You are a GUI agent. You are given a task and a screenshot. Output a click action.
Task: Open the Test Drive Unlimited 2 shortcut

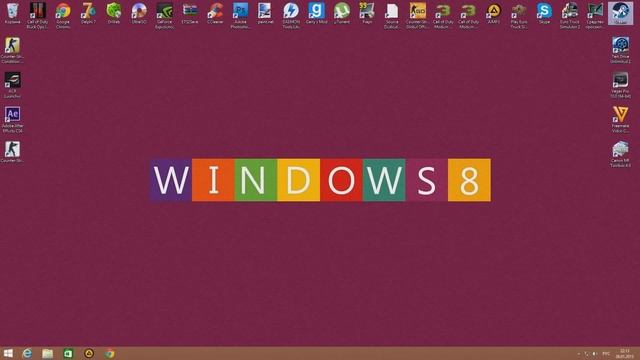pyautogui.click(x=620, y=50)
